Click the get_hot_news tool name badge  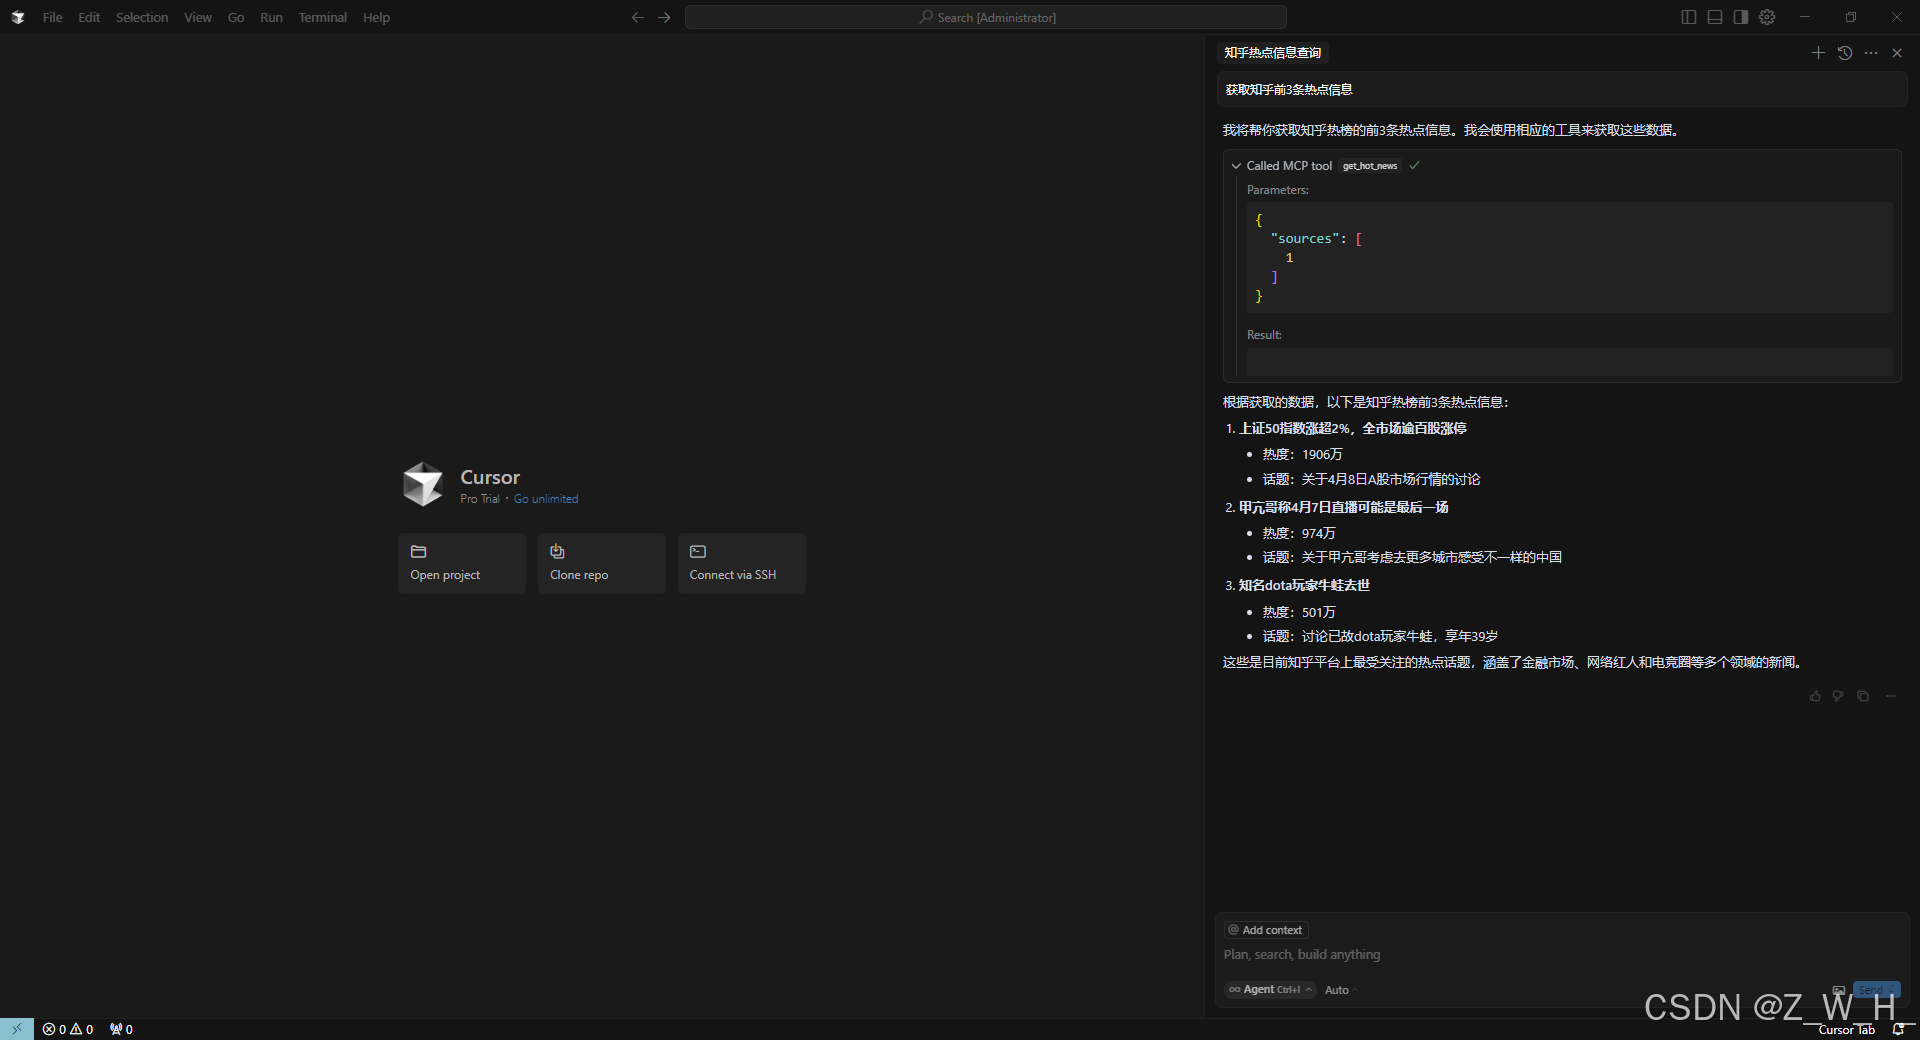pos(1370,166)
